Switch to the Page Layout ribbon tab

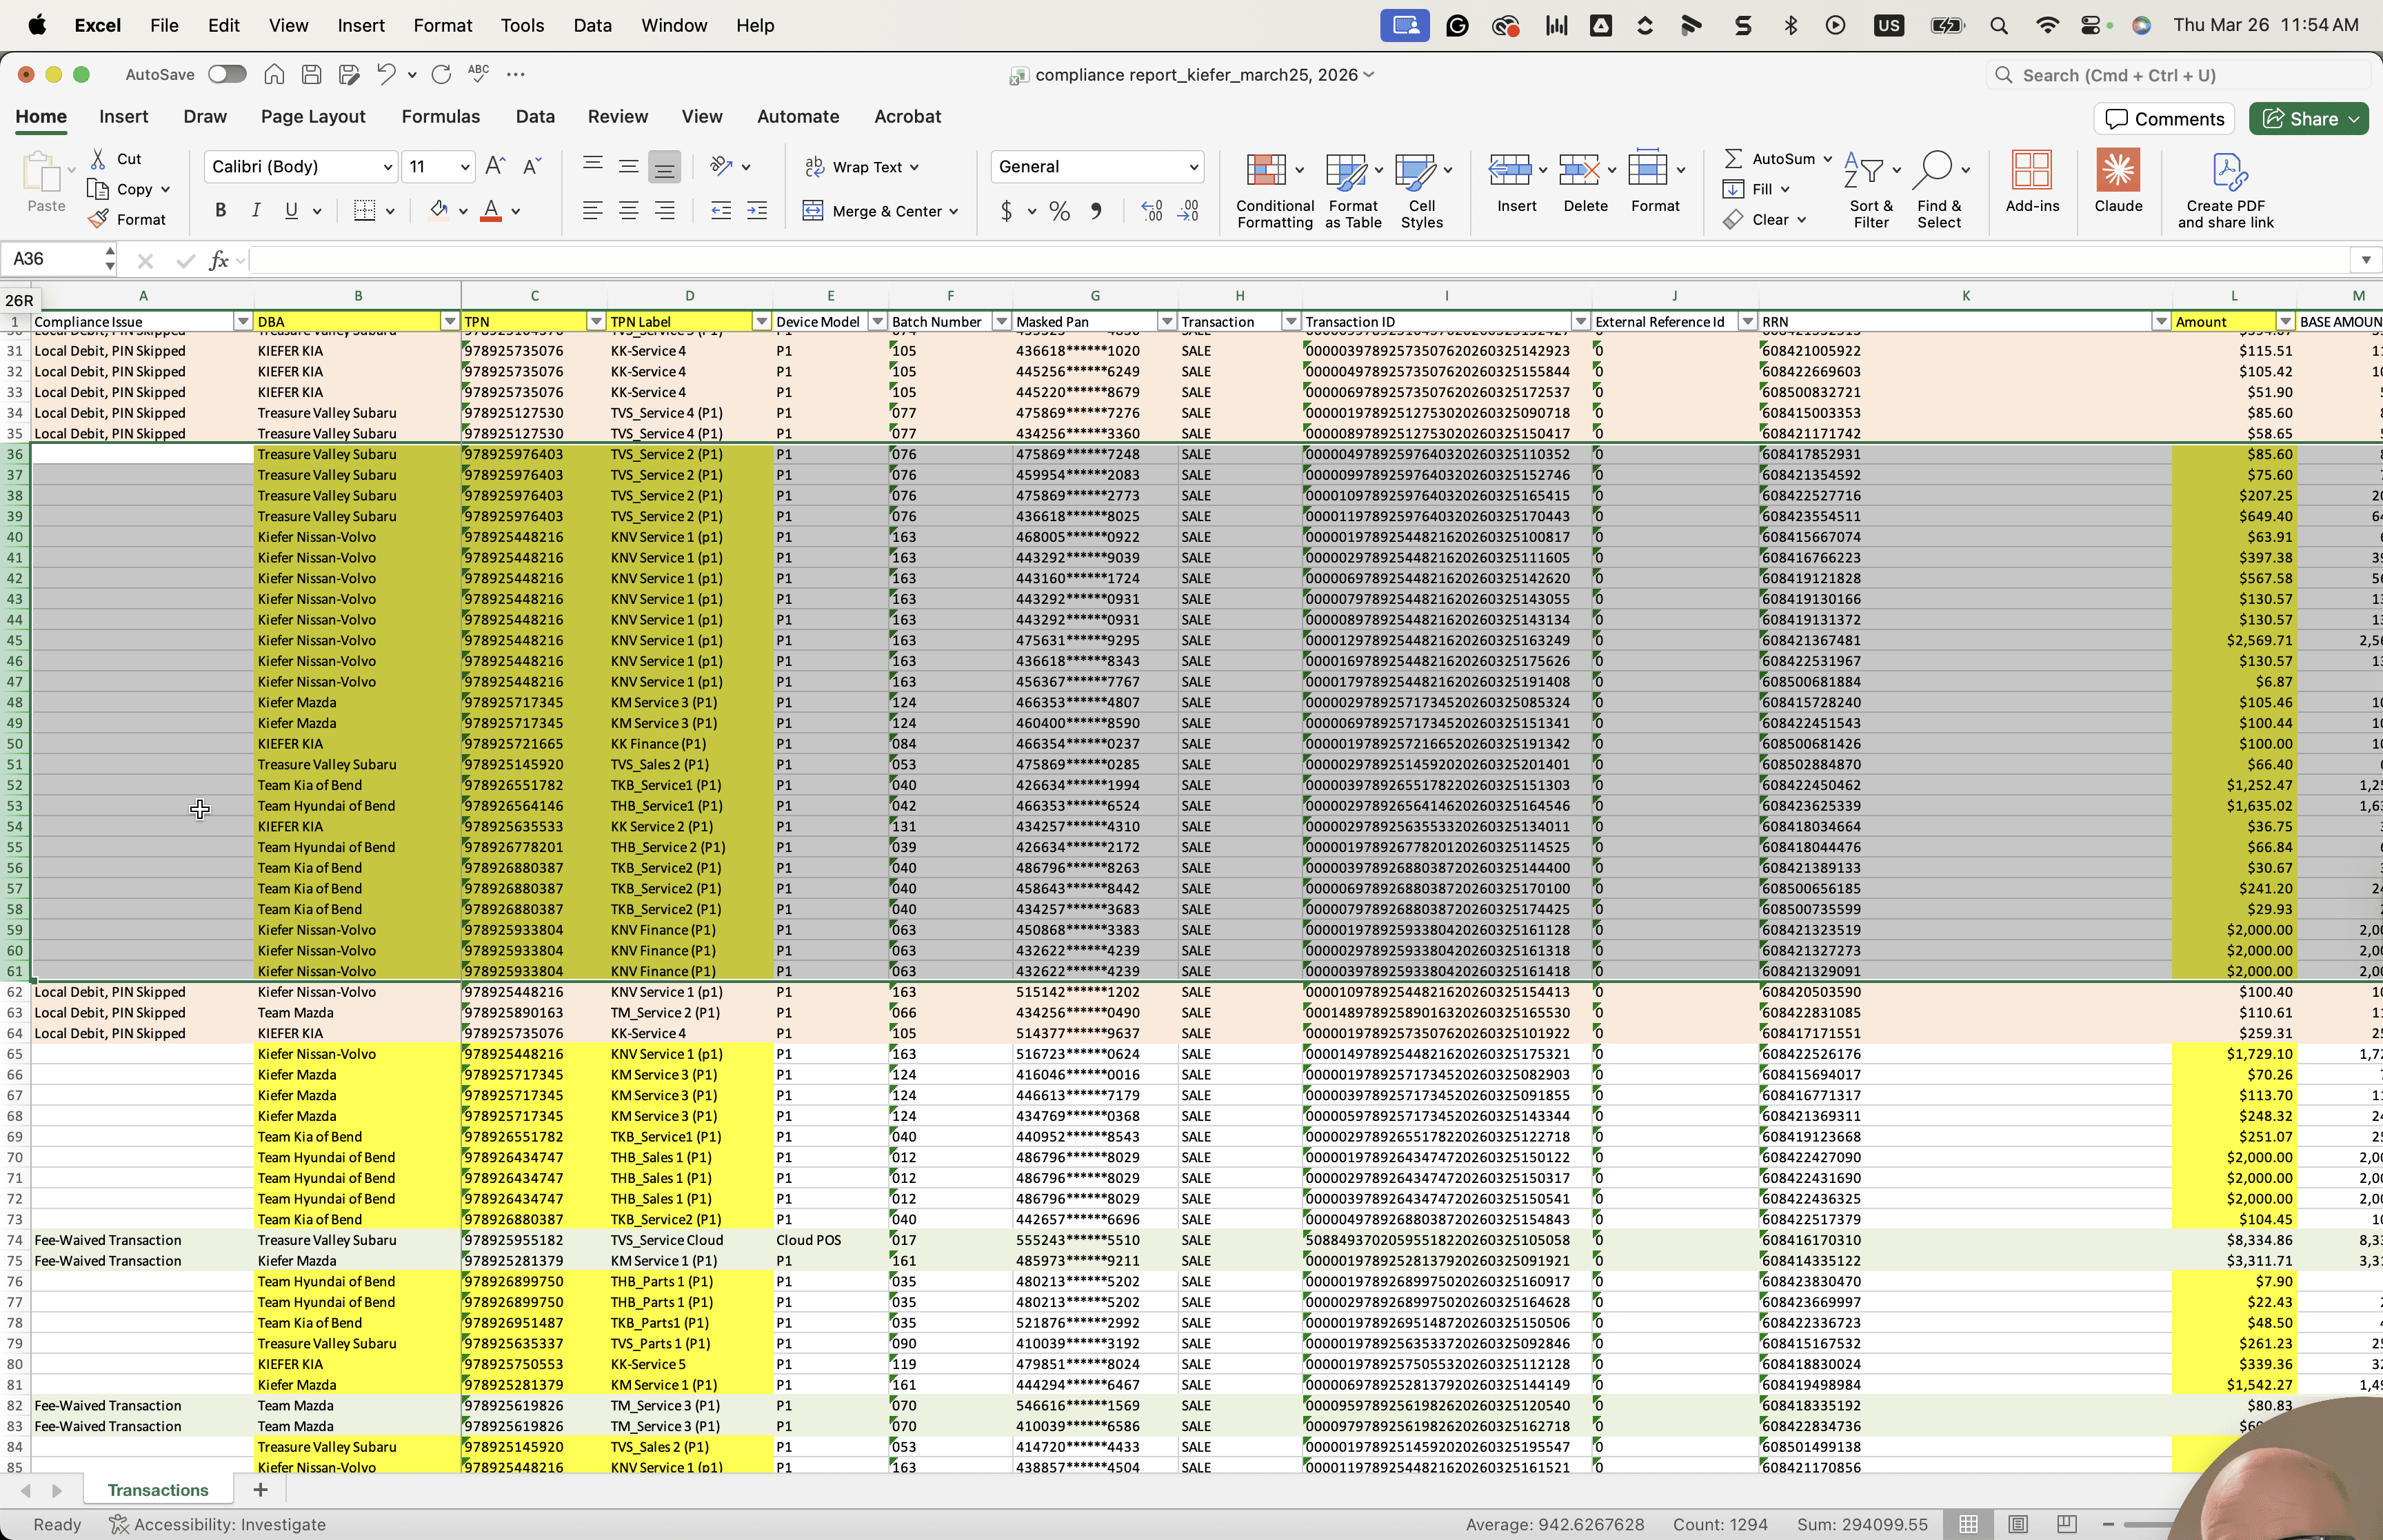[x=313, y=116]
